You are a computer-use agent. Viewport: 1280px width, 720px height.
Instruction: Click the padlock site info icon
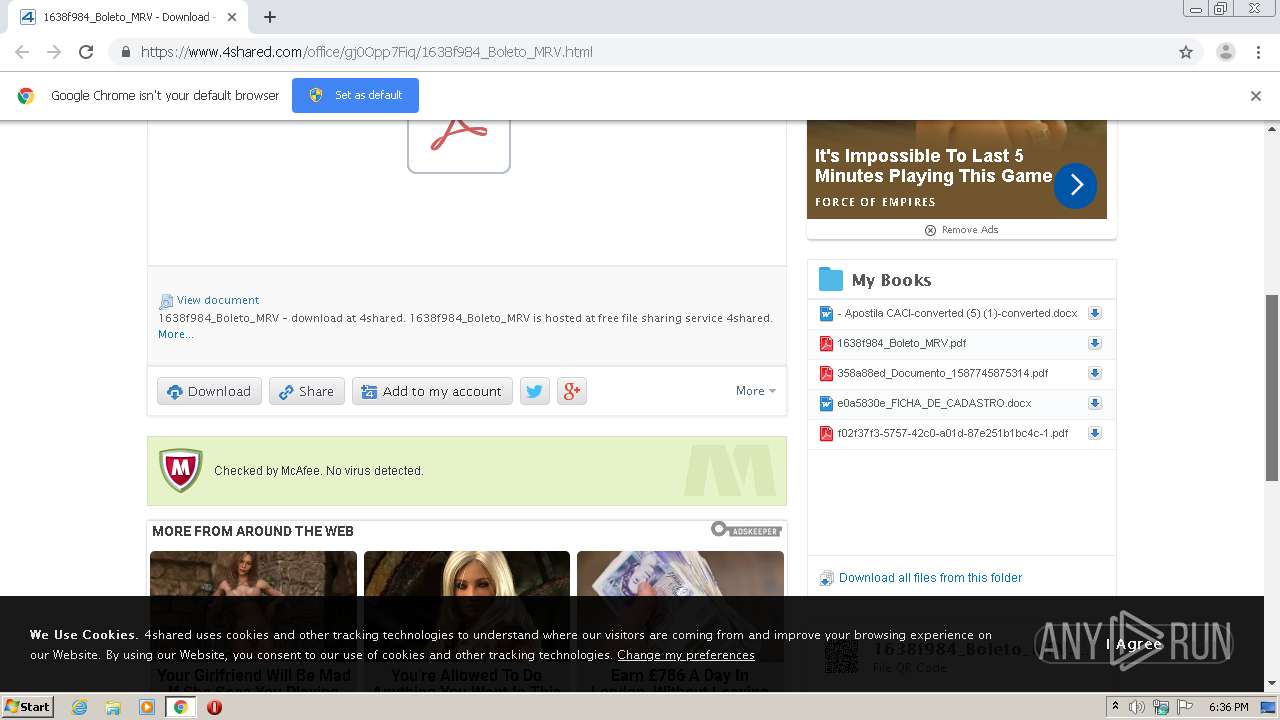[125, 52]
